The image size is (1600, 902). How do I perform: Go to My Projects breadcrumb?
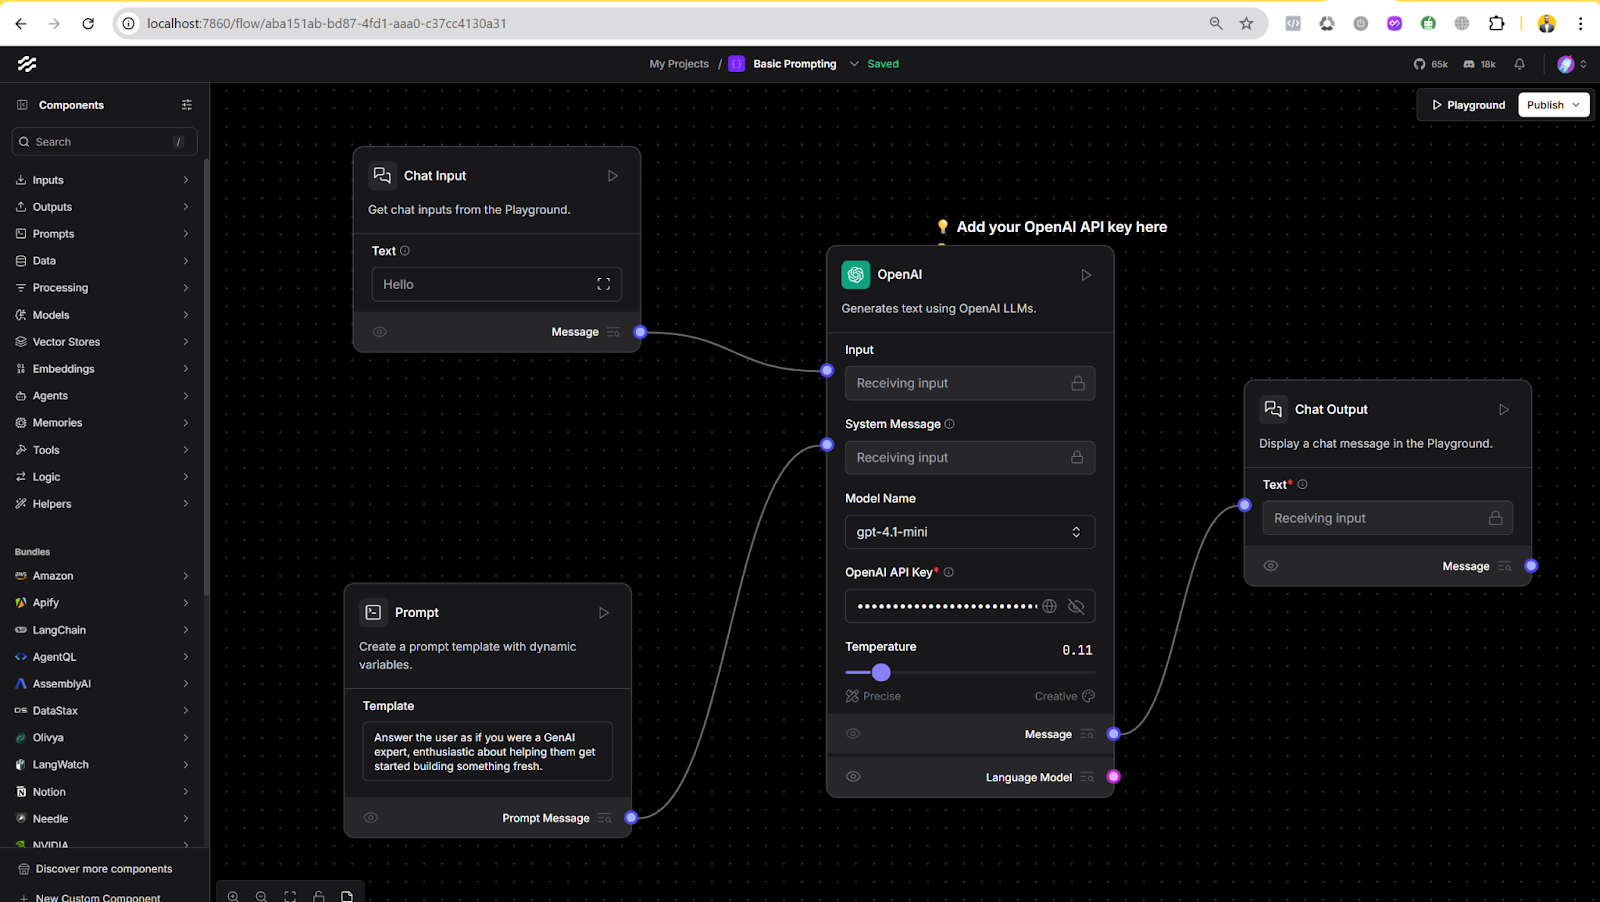(679, 64)
